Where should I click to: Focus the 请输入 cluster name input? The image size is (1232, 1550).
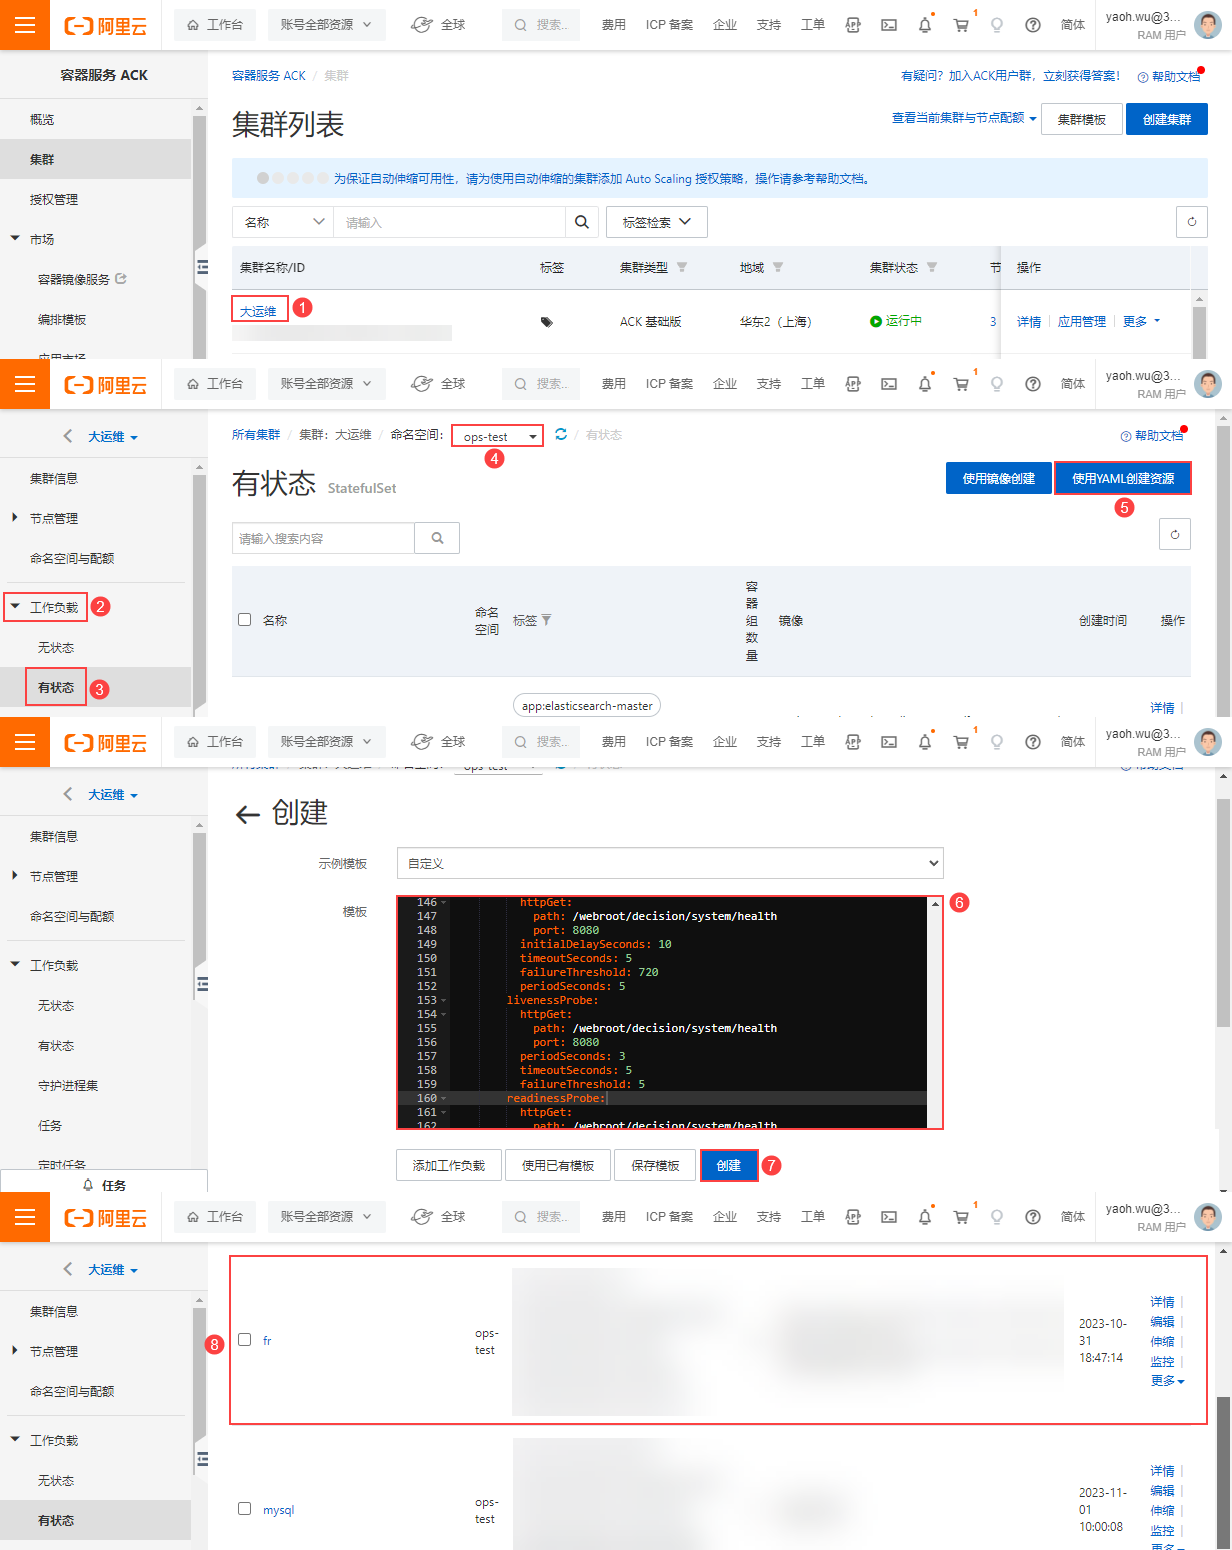[x=450, y=222]
